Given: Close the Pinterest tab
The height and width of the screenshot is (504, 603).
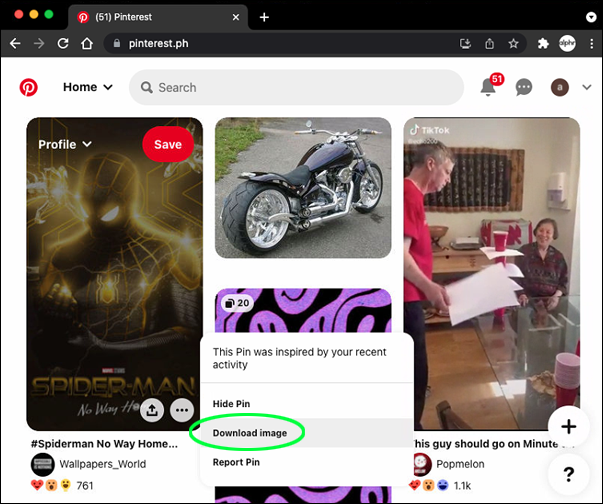Looking at the screenshot, I should pos(236,17).
